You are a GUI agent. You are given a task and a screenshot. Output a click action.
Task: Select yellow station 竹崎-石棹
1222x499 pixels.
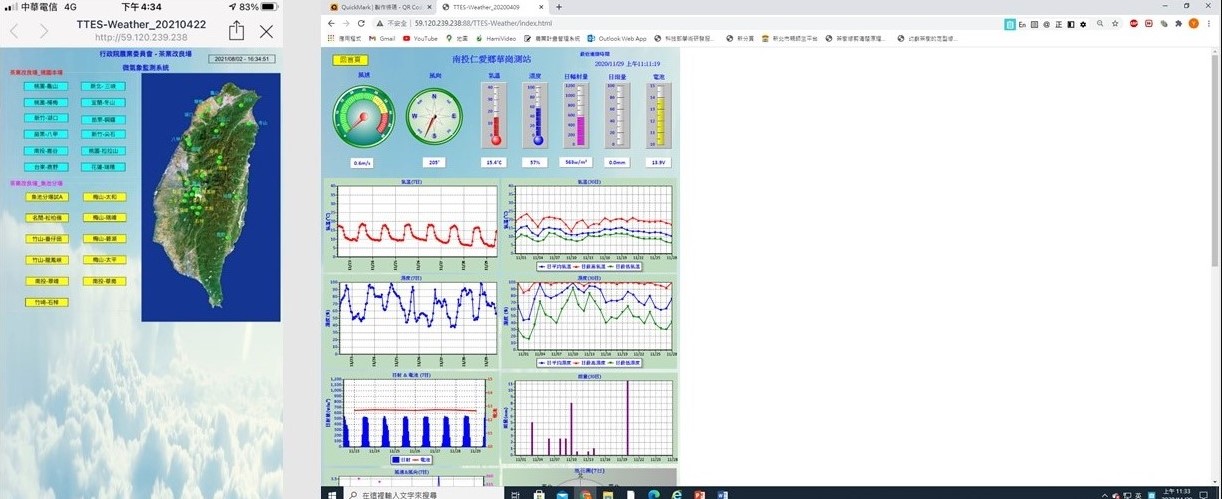45,302
